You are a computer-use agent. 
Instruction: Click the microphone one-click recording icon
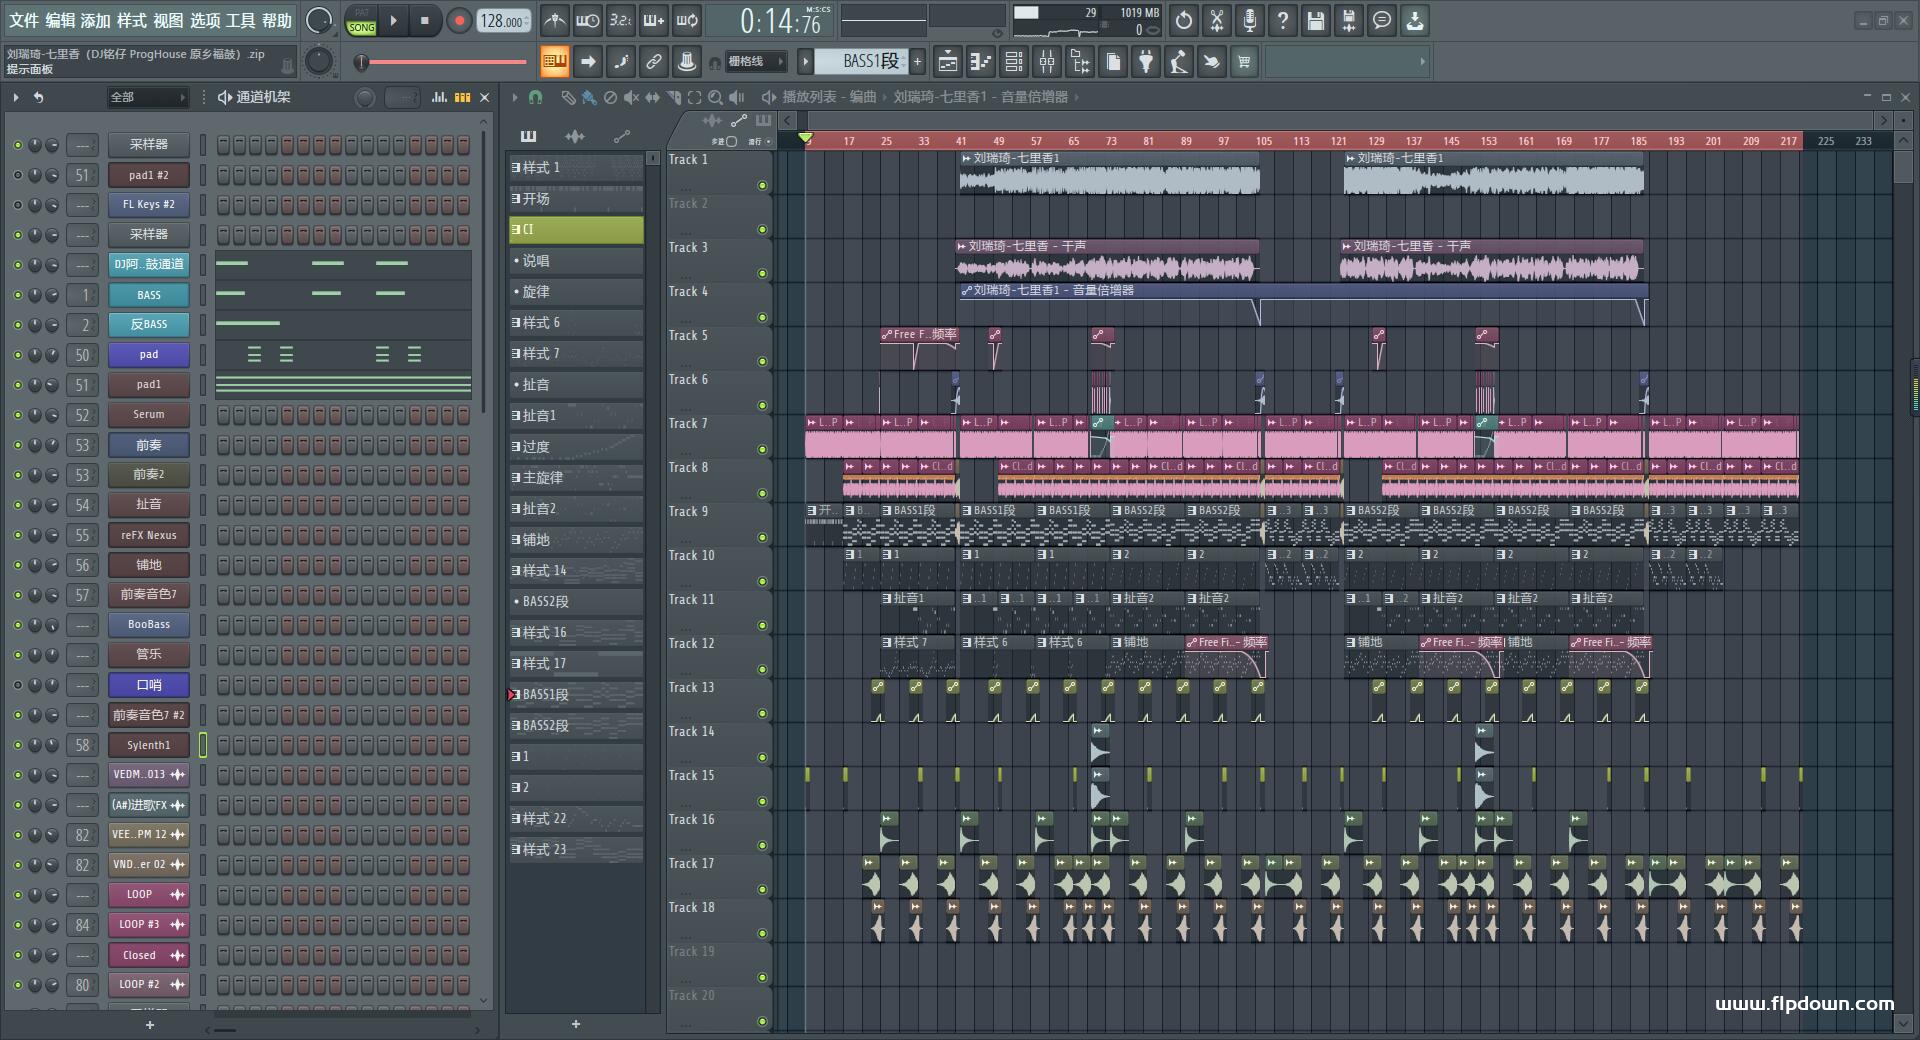[x=1249, y=20]
